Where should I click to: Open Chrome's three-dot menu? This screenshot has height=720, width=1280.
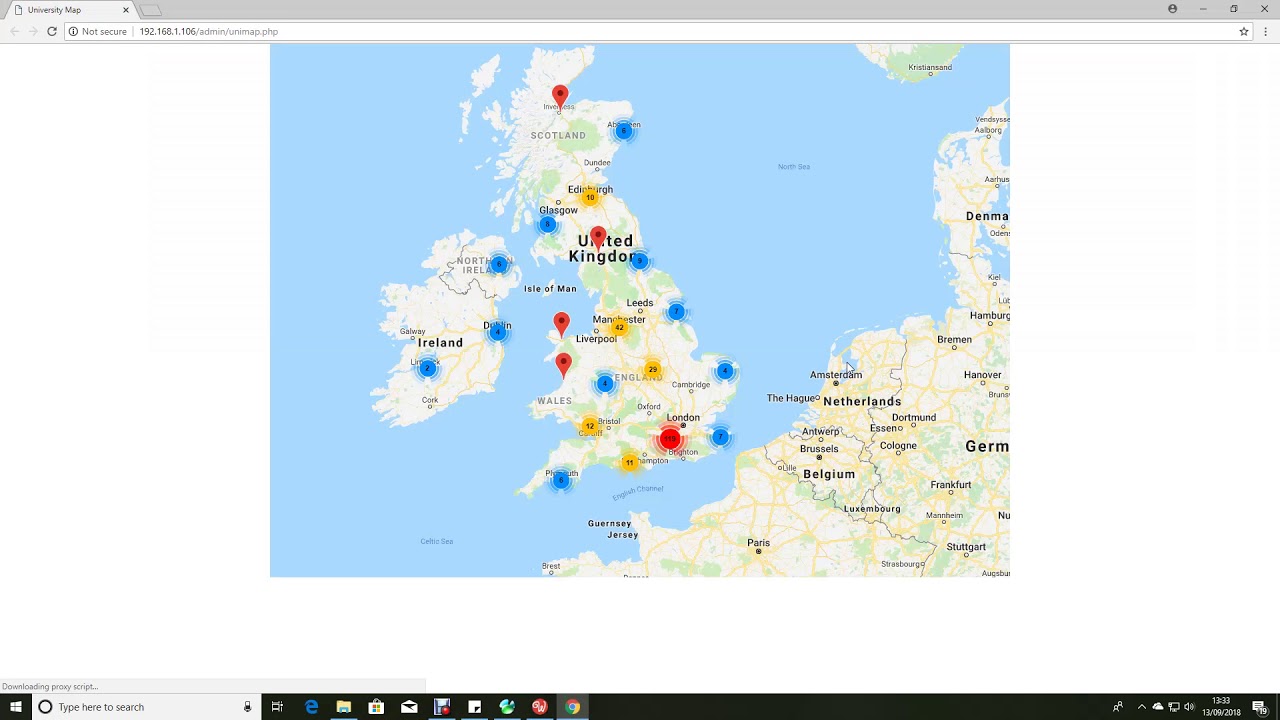(1265, 31)
